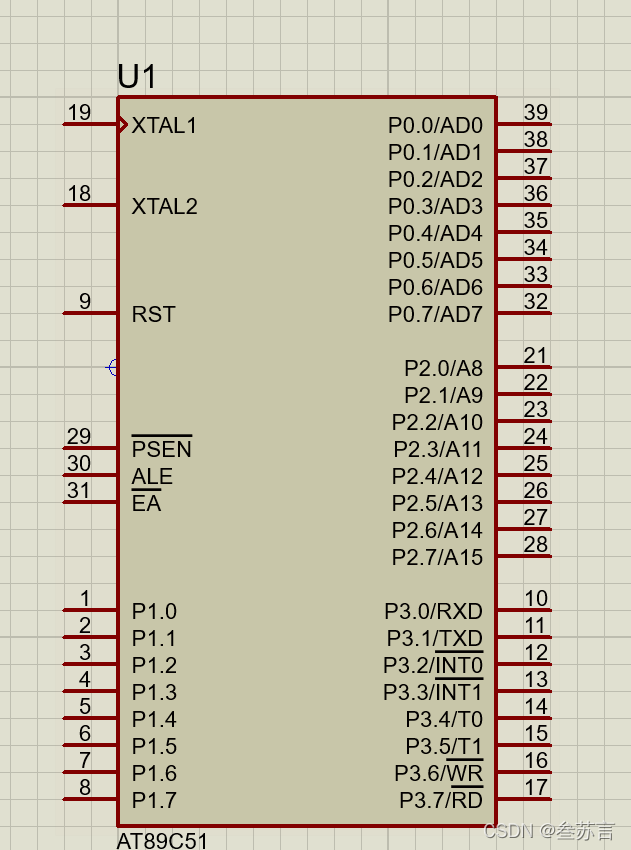The height and width of the screenshot is (850, 631).
Task: Click the P3.5/T1 pin label
Action: click(x=444, y=746)
